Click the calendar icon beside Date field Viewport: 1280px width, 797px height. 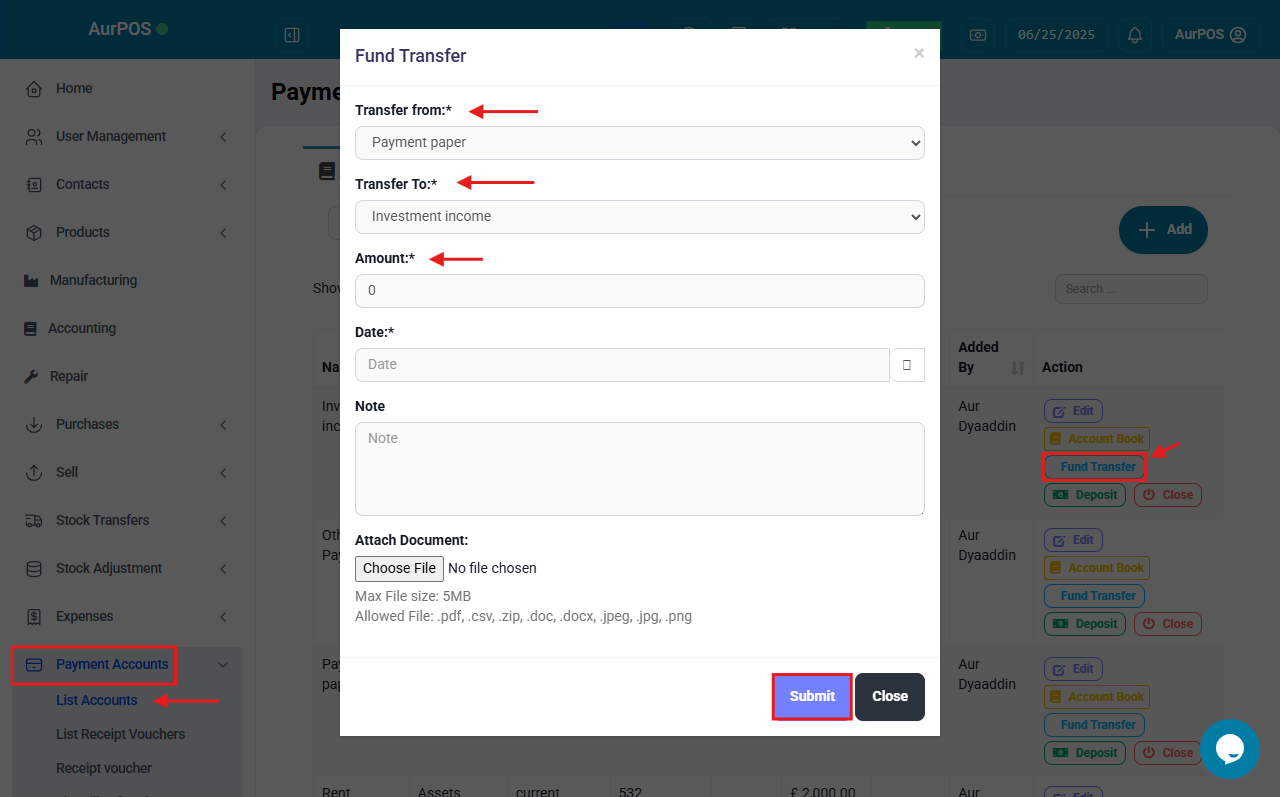coord(907,365)
